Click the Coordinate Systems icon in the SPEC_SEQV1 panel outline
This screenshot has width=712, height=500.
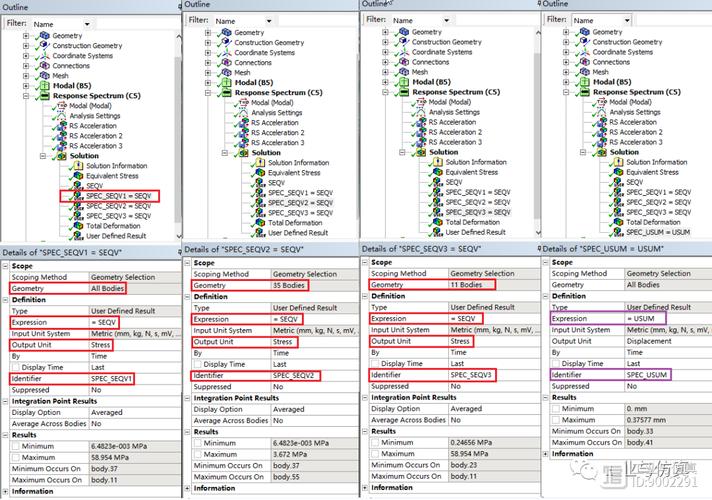[44, 55]
